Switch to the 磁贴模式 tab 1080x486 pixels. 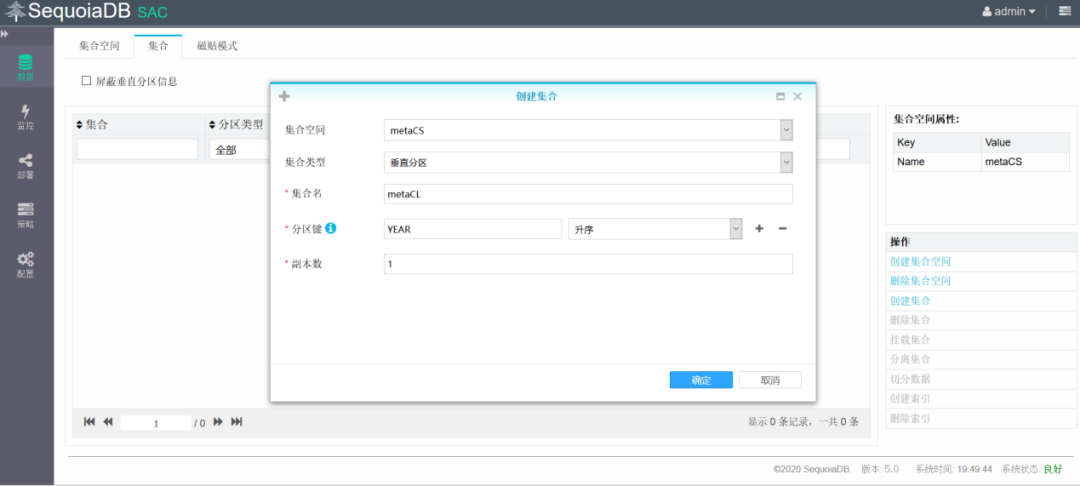(x=217, y=46)
